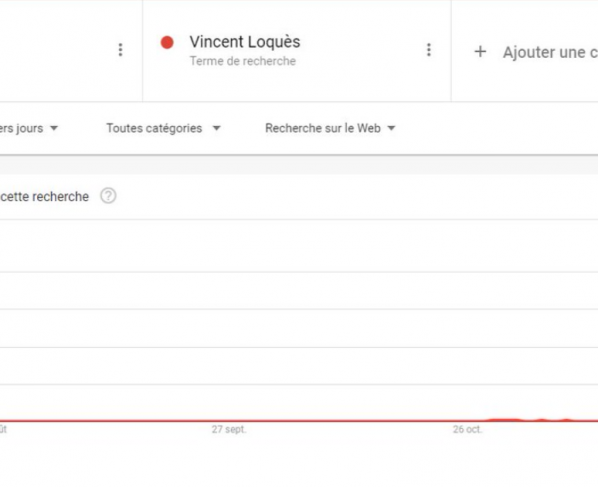Click the arrow next to 'jours' period
Screen dimensions: 598x487
(54, 128)
